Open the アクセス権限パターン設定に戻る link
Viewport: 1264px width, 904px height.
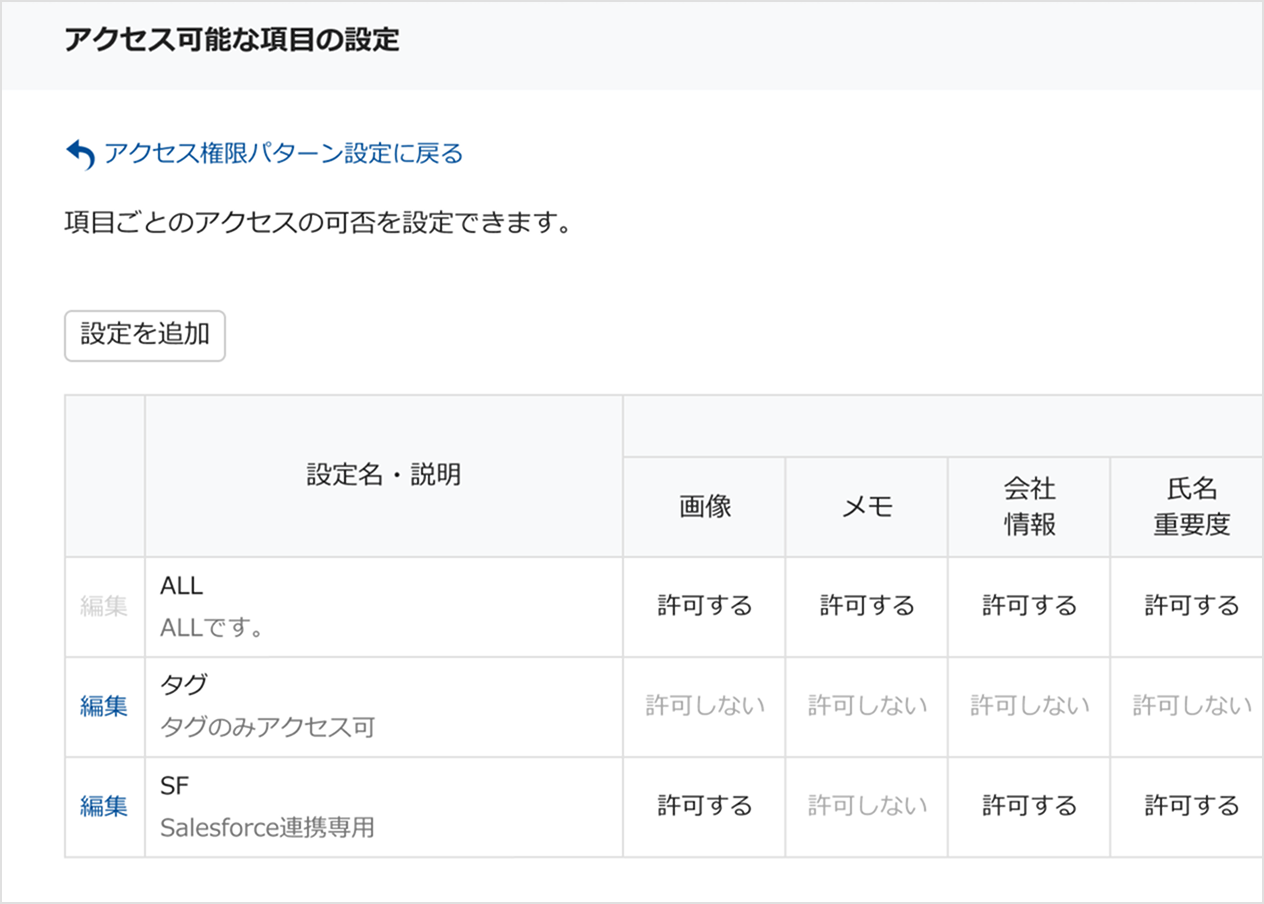(283, 154)
